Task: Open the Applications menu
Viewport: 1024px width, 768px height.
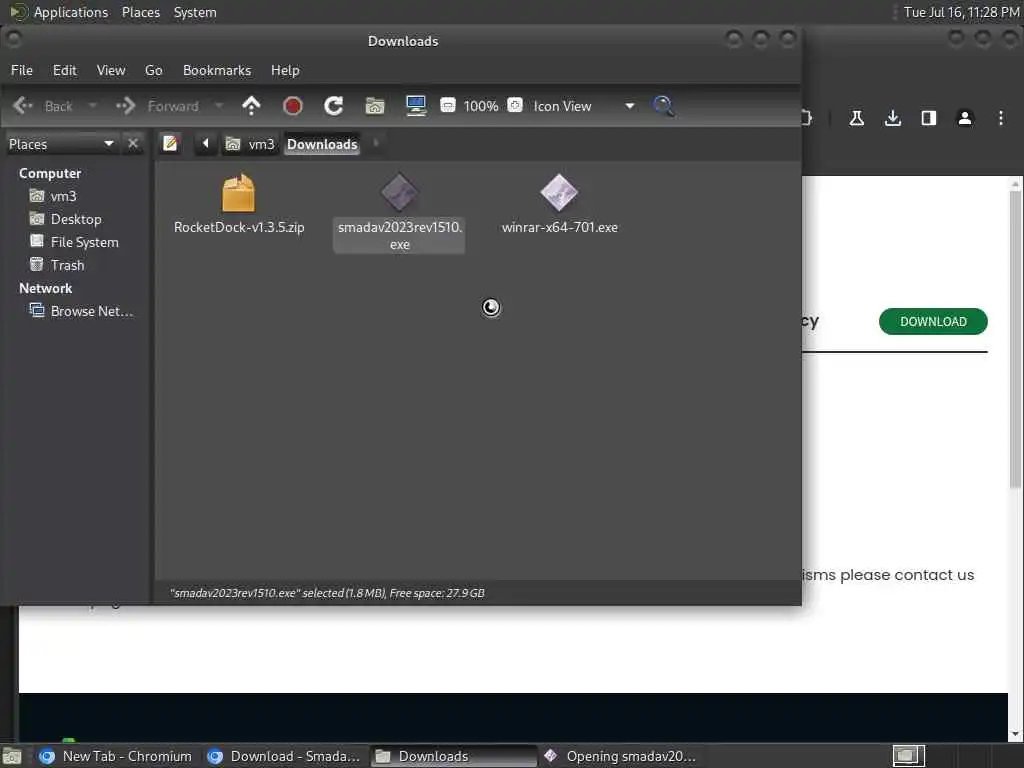Action: pos(59,12)
